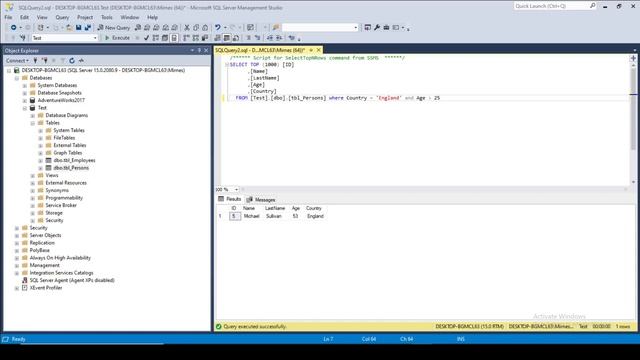Click the Decrease Indent icon

[x=270, y=38]
